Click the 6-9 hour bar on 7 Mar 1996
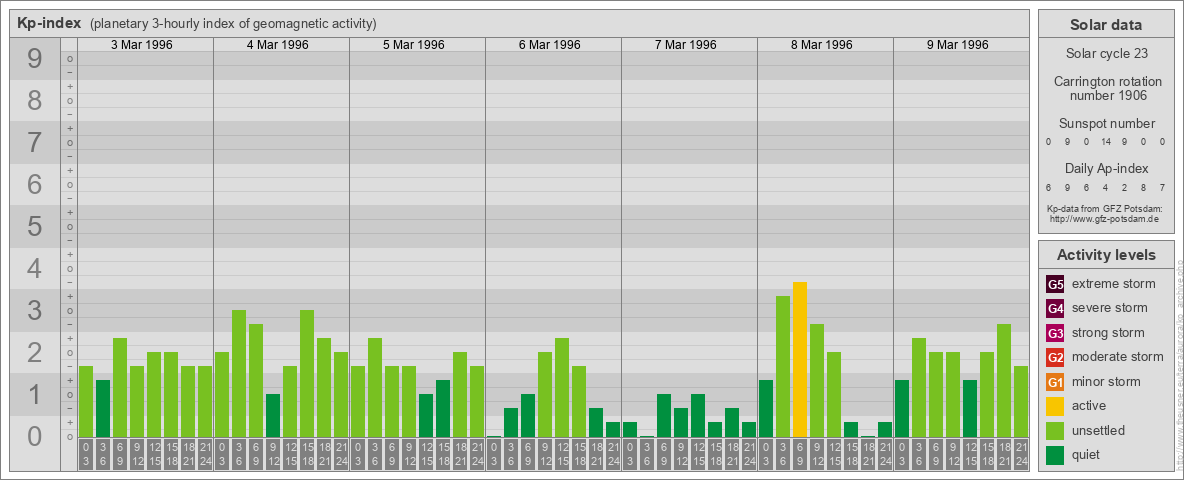Screen dimensions: 1184x480 point(664,416)
